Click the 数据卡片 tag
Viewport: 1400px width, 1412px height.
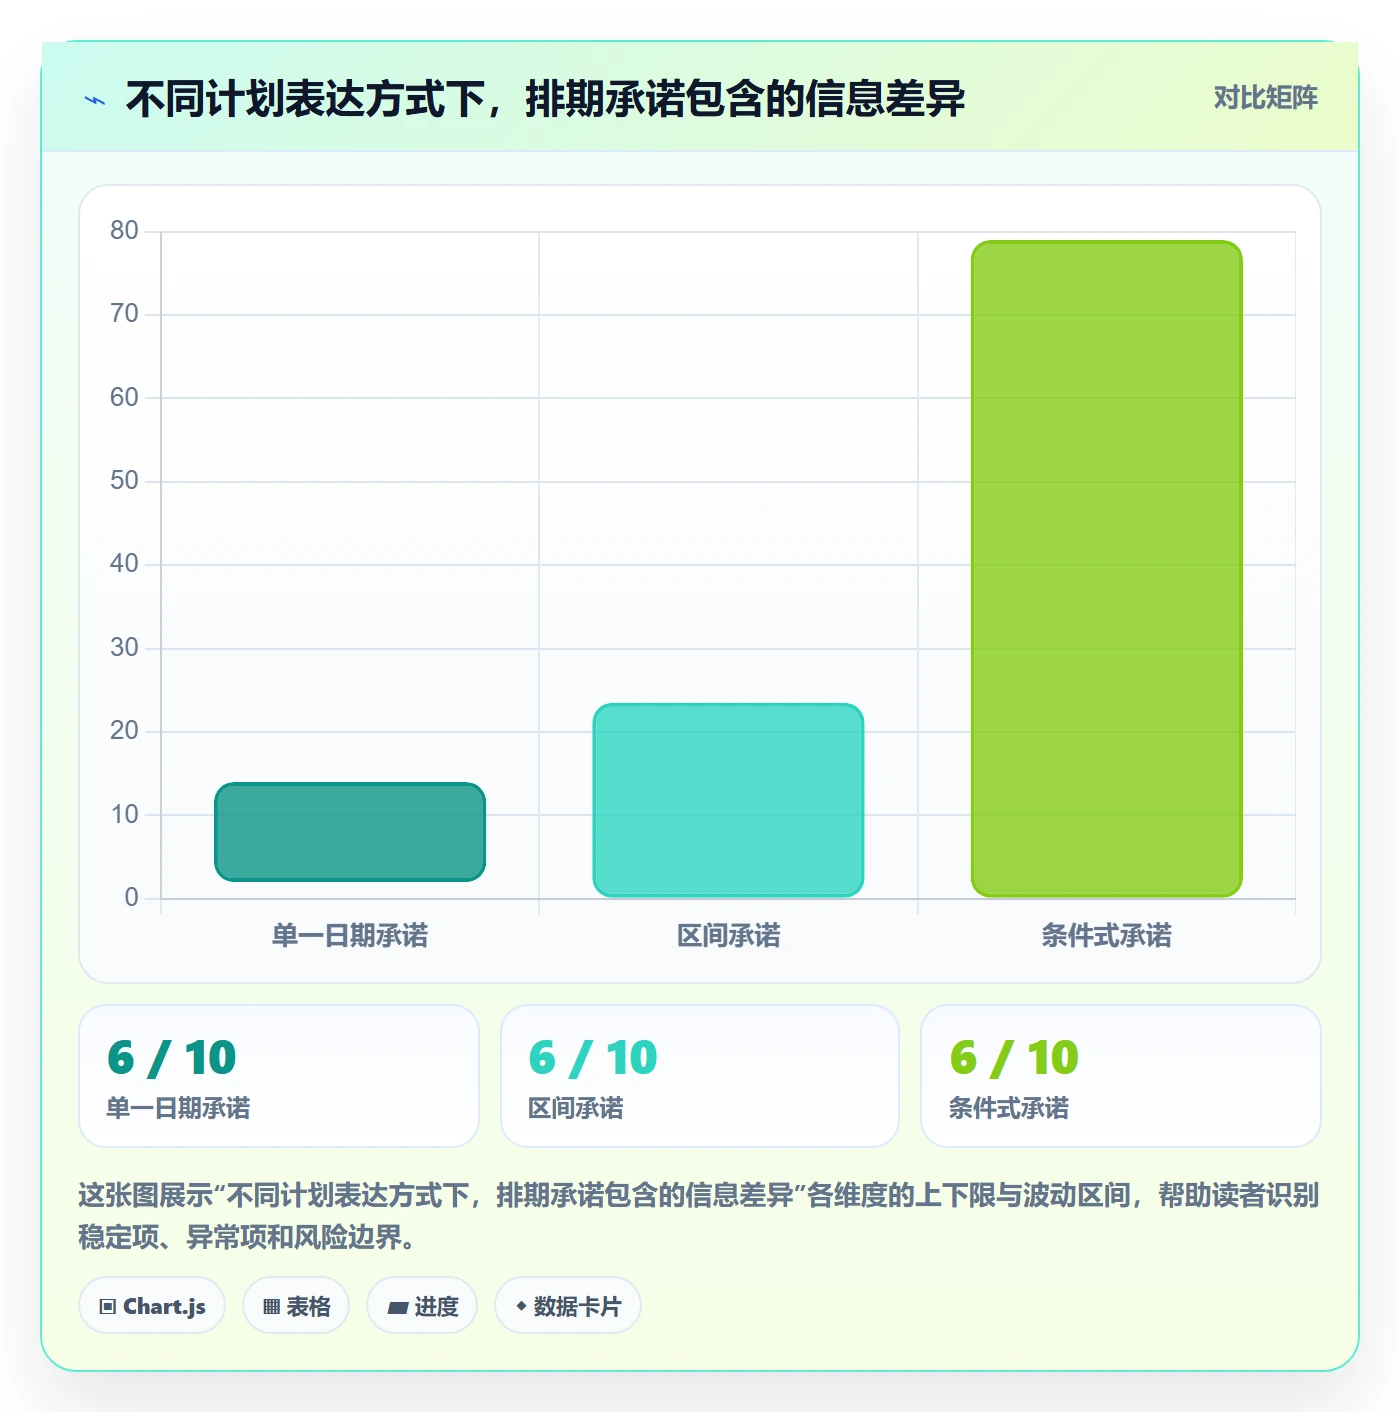(568, 1306)
